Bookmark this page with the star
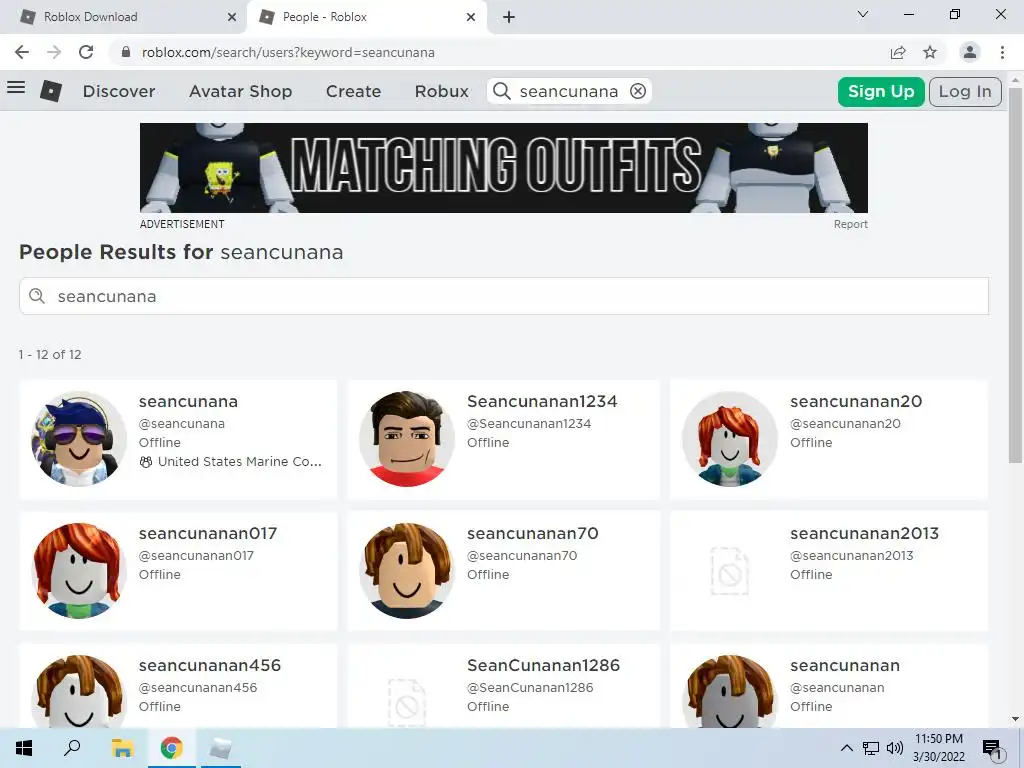Image resolution: width=1024 pixels, height=768 pixels. [x=930, y=52]
